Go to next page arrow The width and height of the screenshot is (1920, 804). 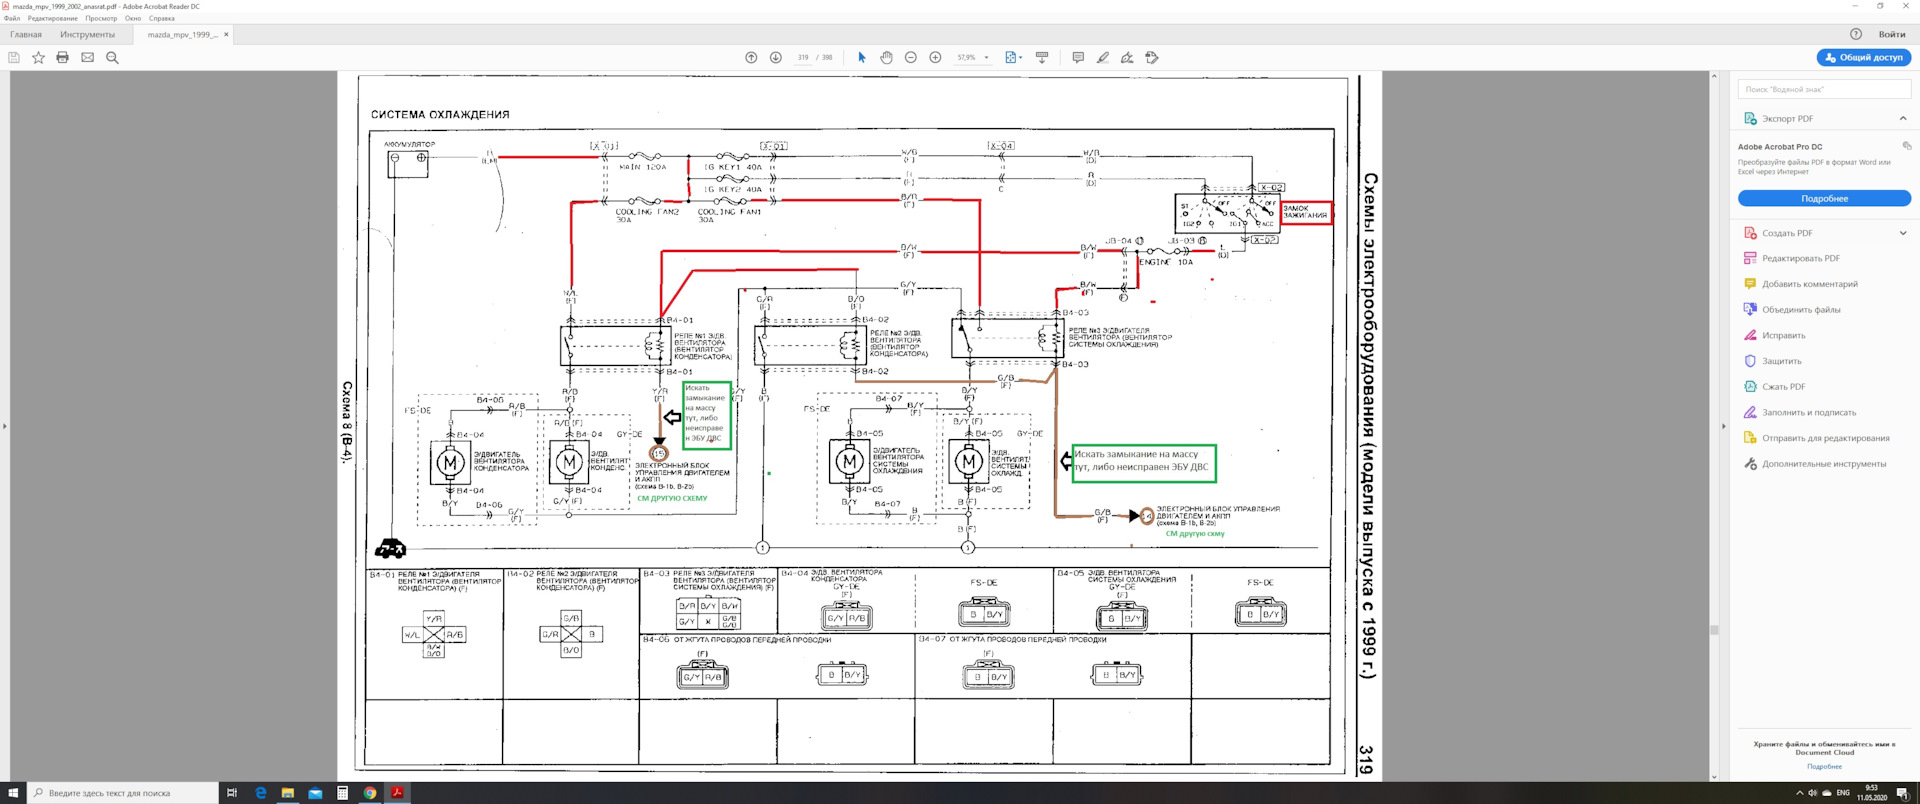point(775,58)
